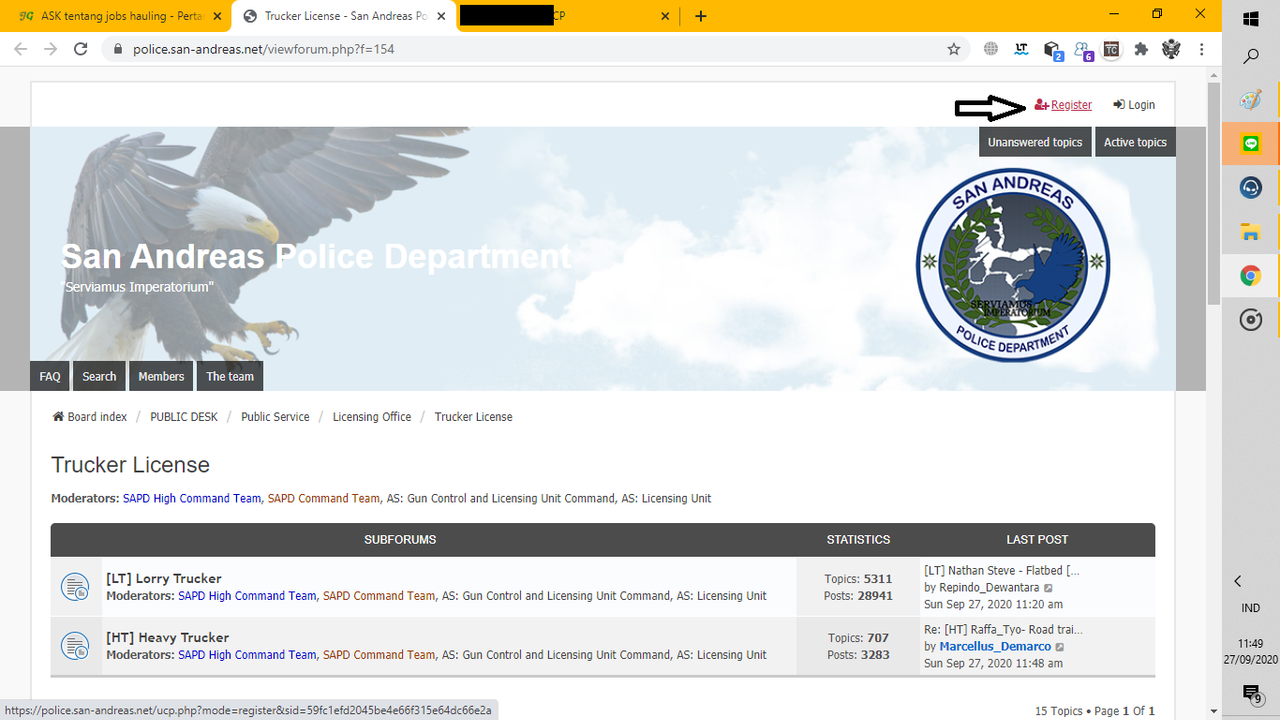1280x720 pixels.
Task: Open the Windows notification center
Action: (1251, 694)
